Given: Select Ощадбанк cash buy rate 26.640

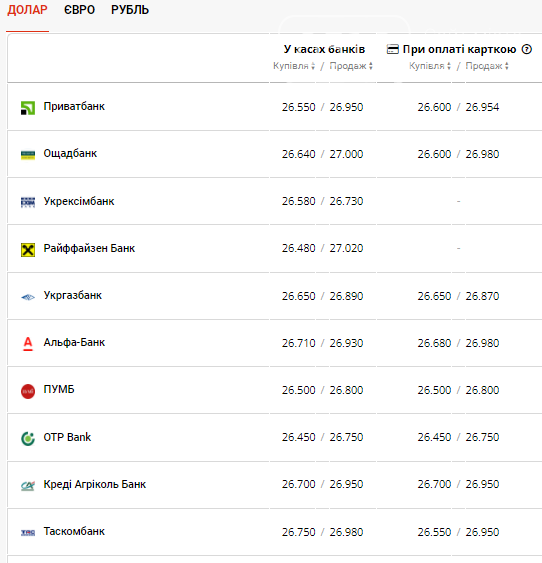Looking at the screenshot, I should pyautogui.click(x=298, y=154).
